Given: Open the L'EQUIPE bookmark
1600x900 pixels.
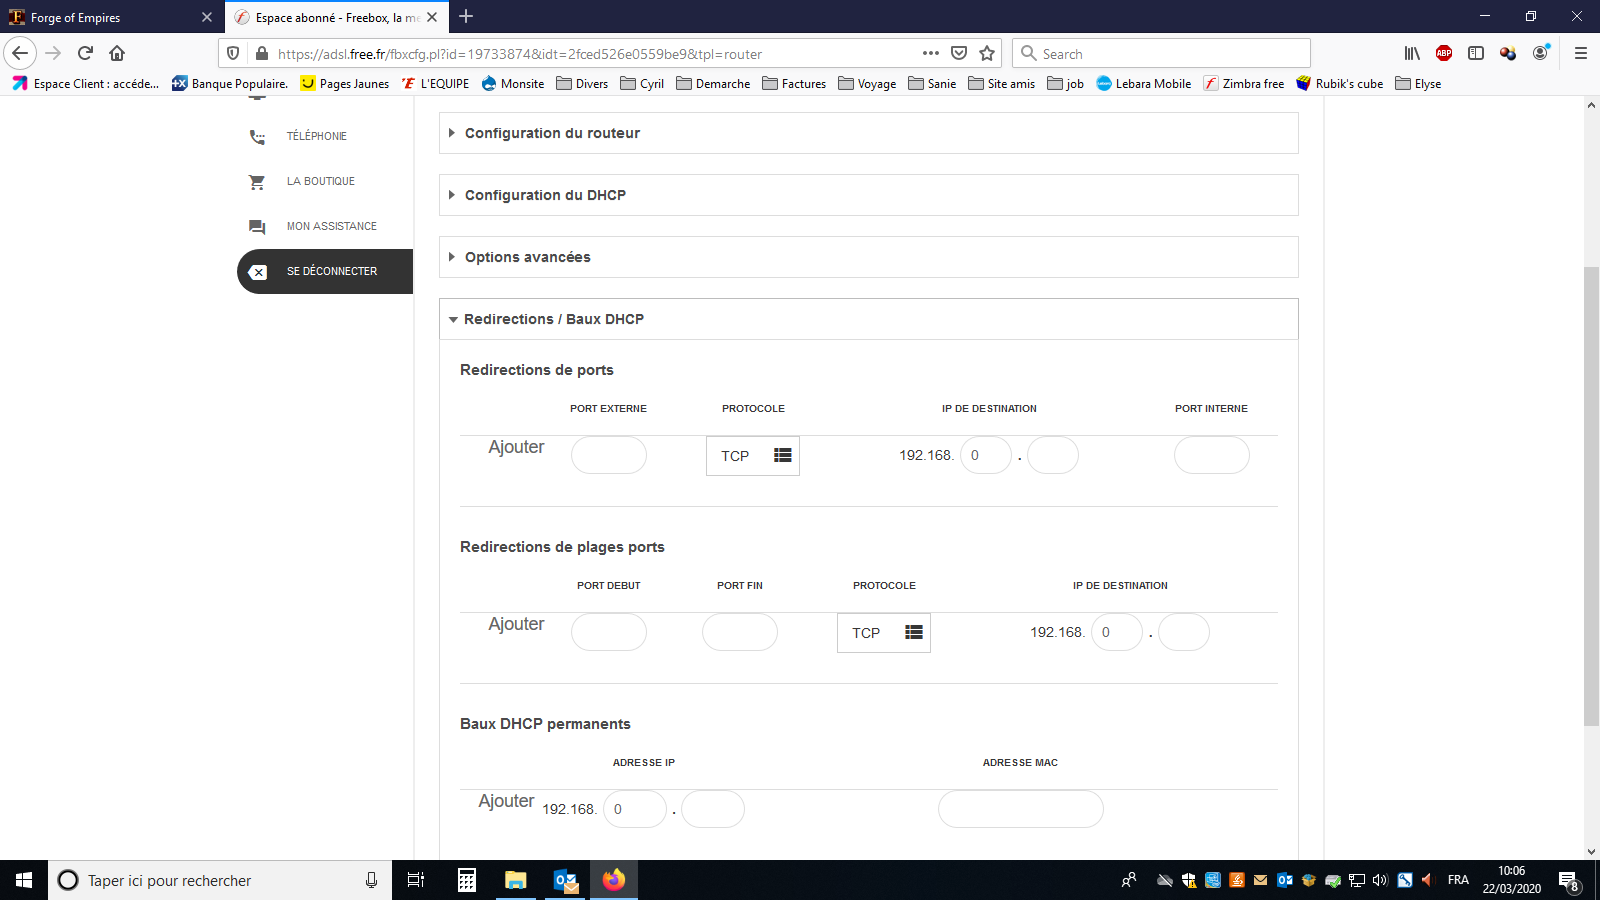Looking at the screenshot, I should pos(435,84).
